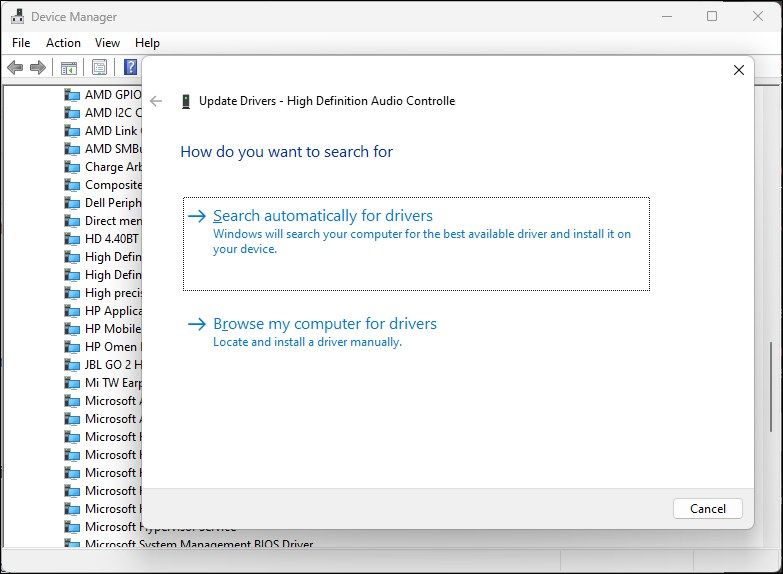Click the Forward arrow toolbar icon
This screenshot has height=574, width=783.
click(x=38, y=67)
